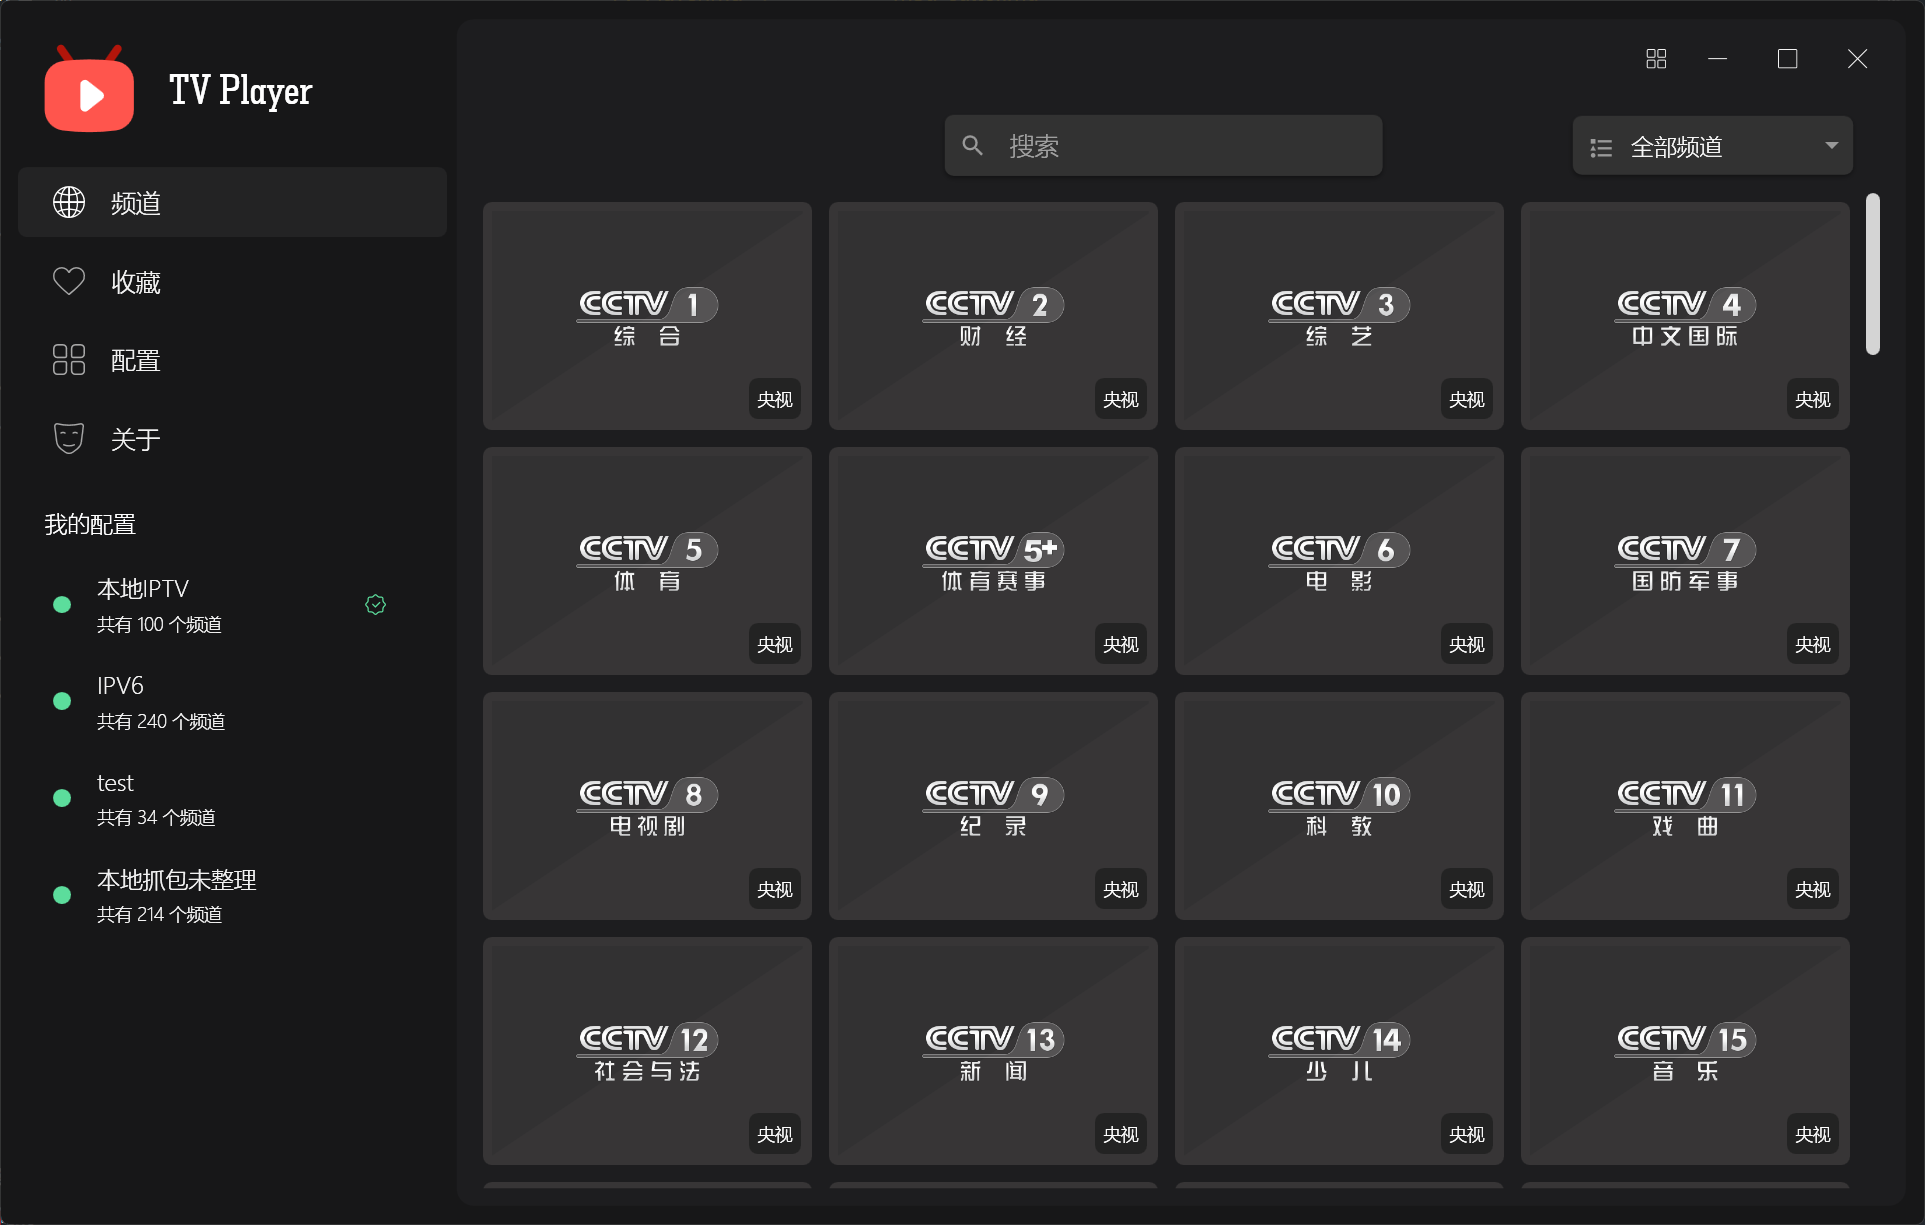This screenshot has width=1925, height=1225.
Task: Open the 全部频道 channel filter dropdown
Action: (1711, 145)
